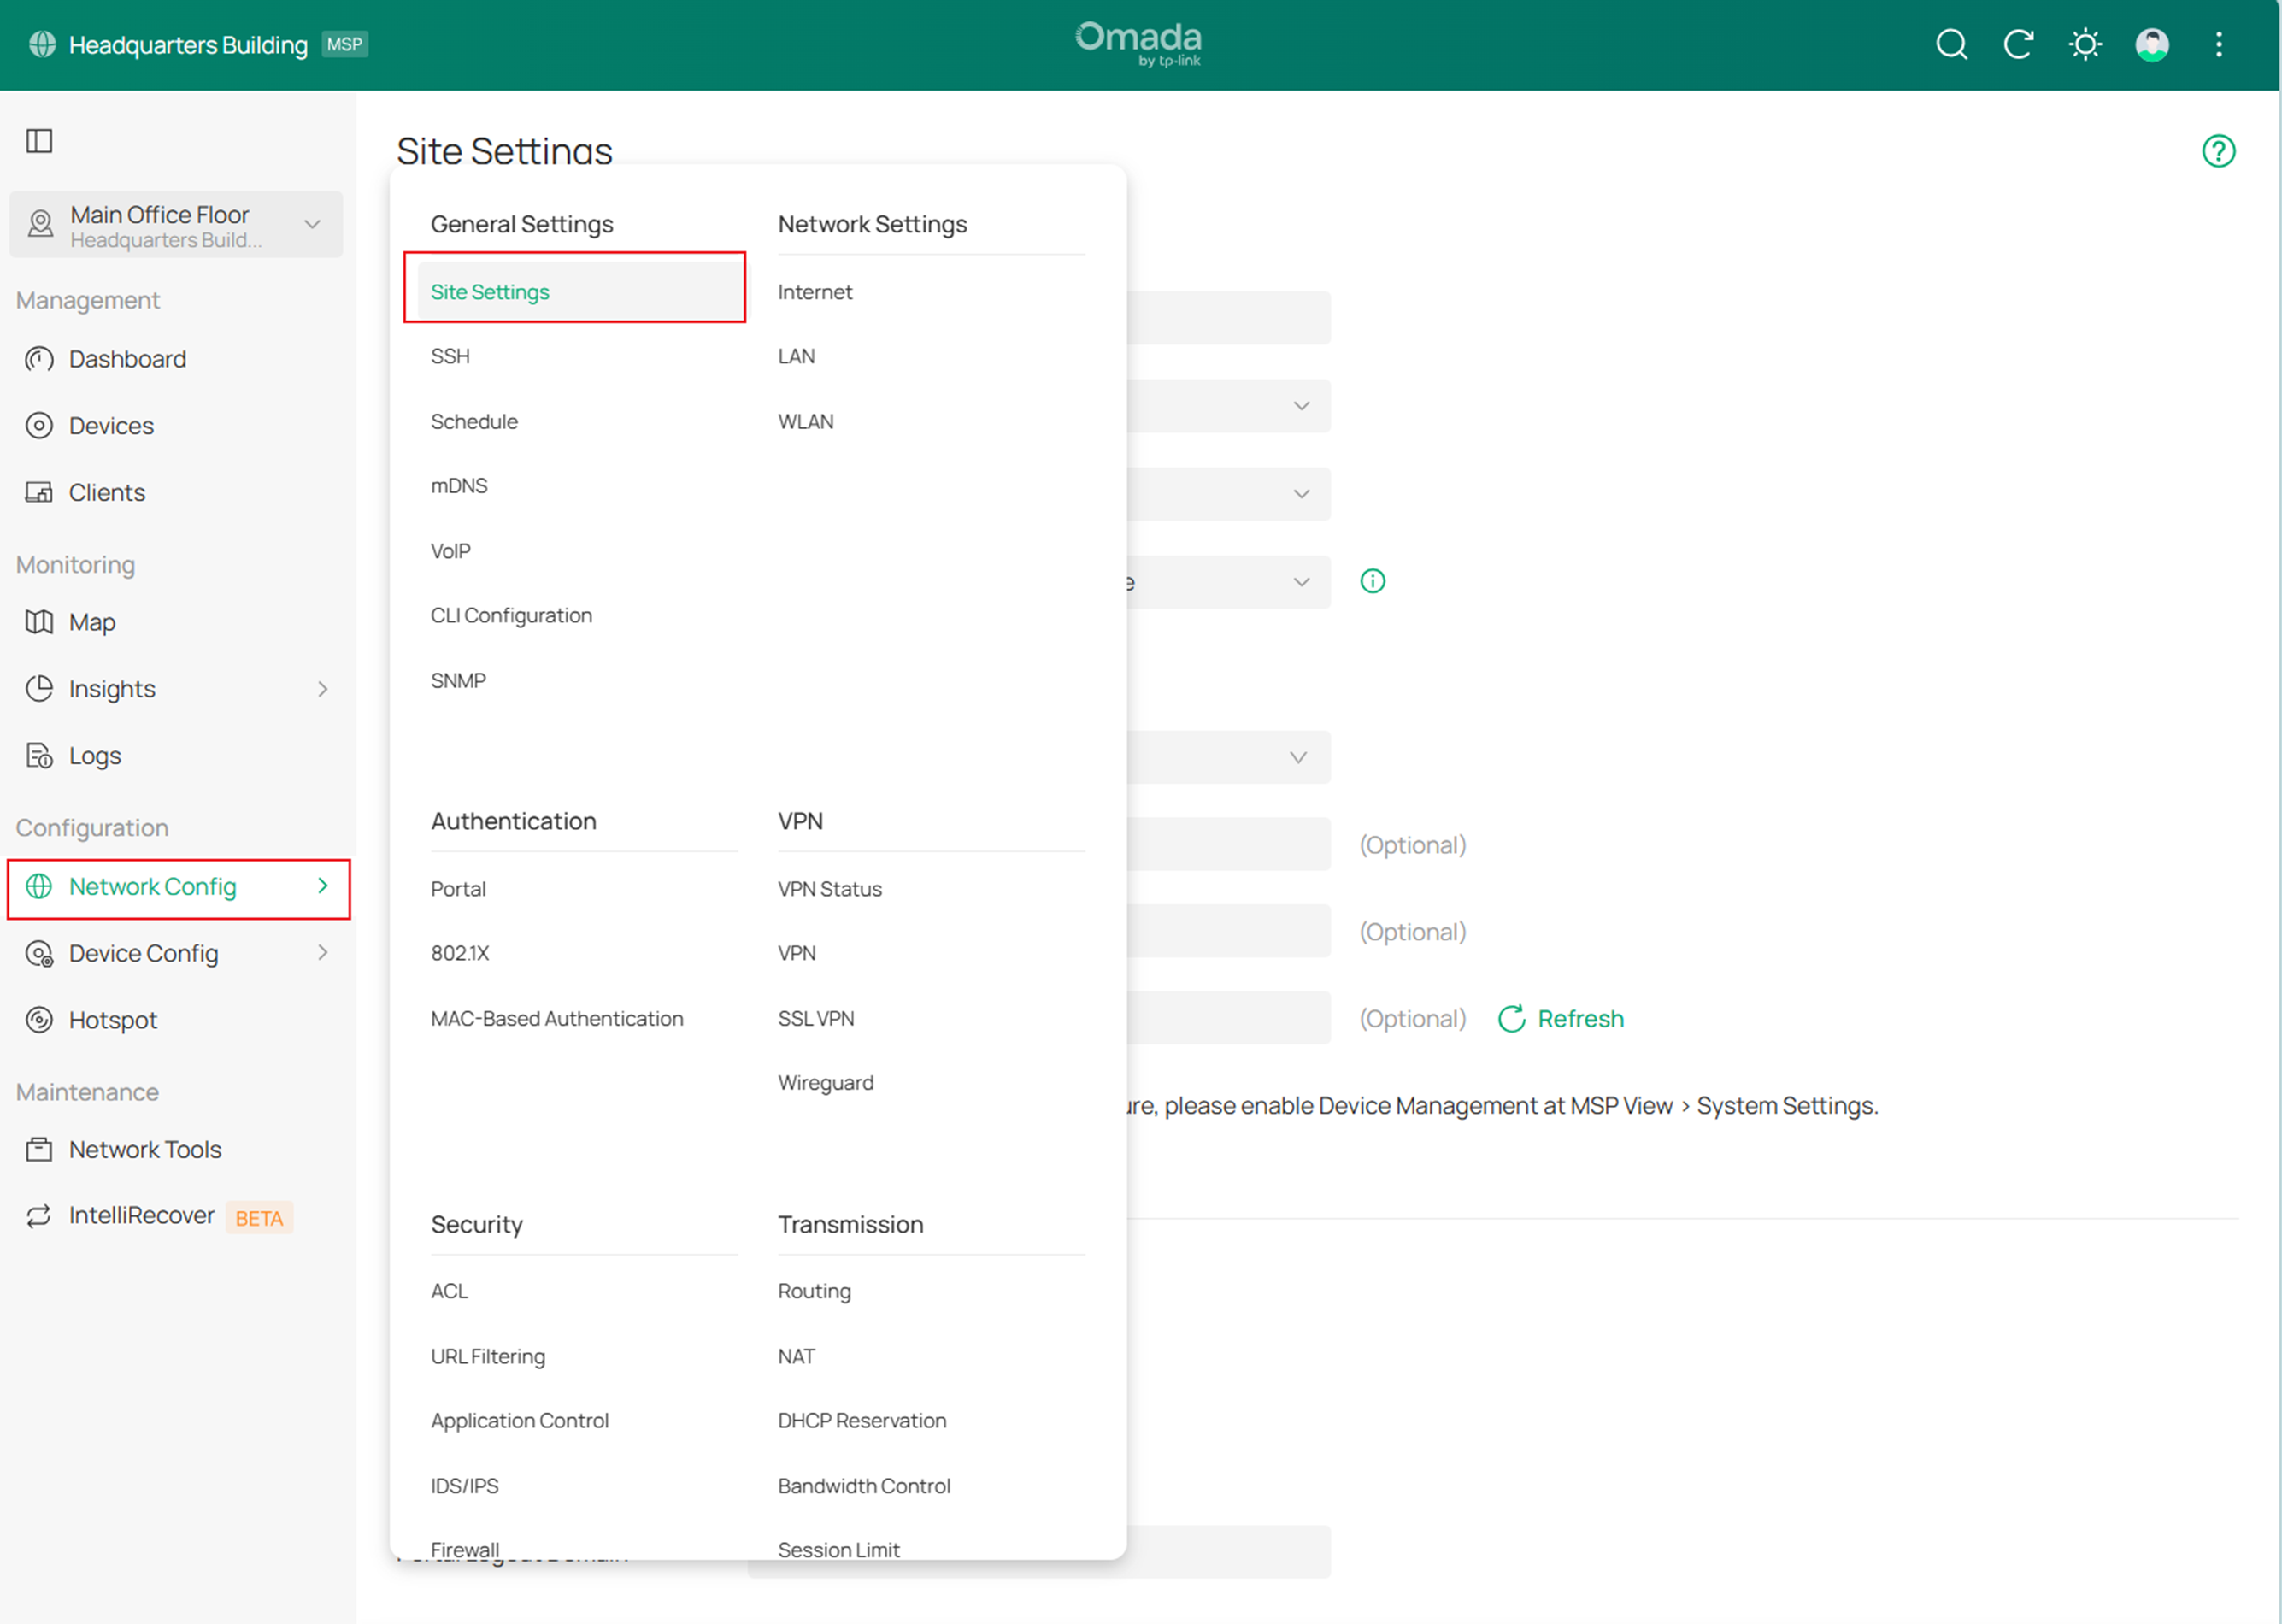The height and width of the screenshot is (1624, 2282).
Task: Click the search magnifier icon in header
Action: pyautogui.click(x=1950, y=44)
